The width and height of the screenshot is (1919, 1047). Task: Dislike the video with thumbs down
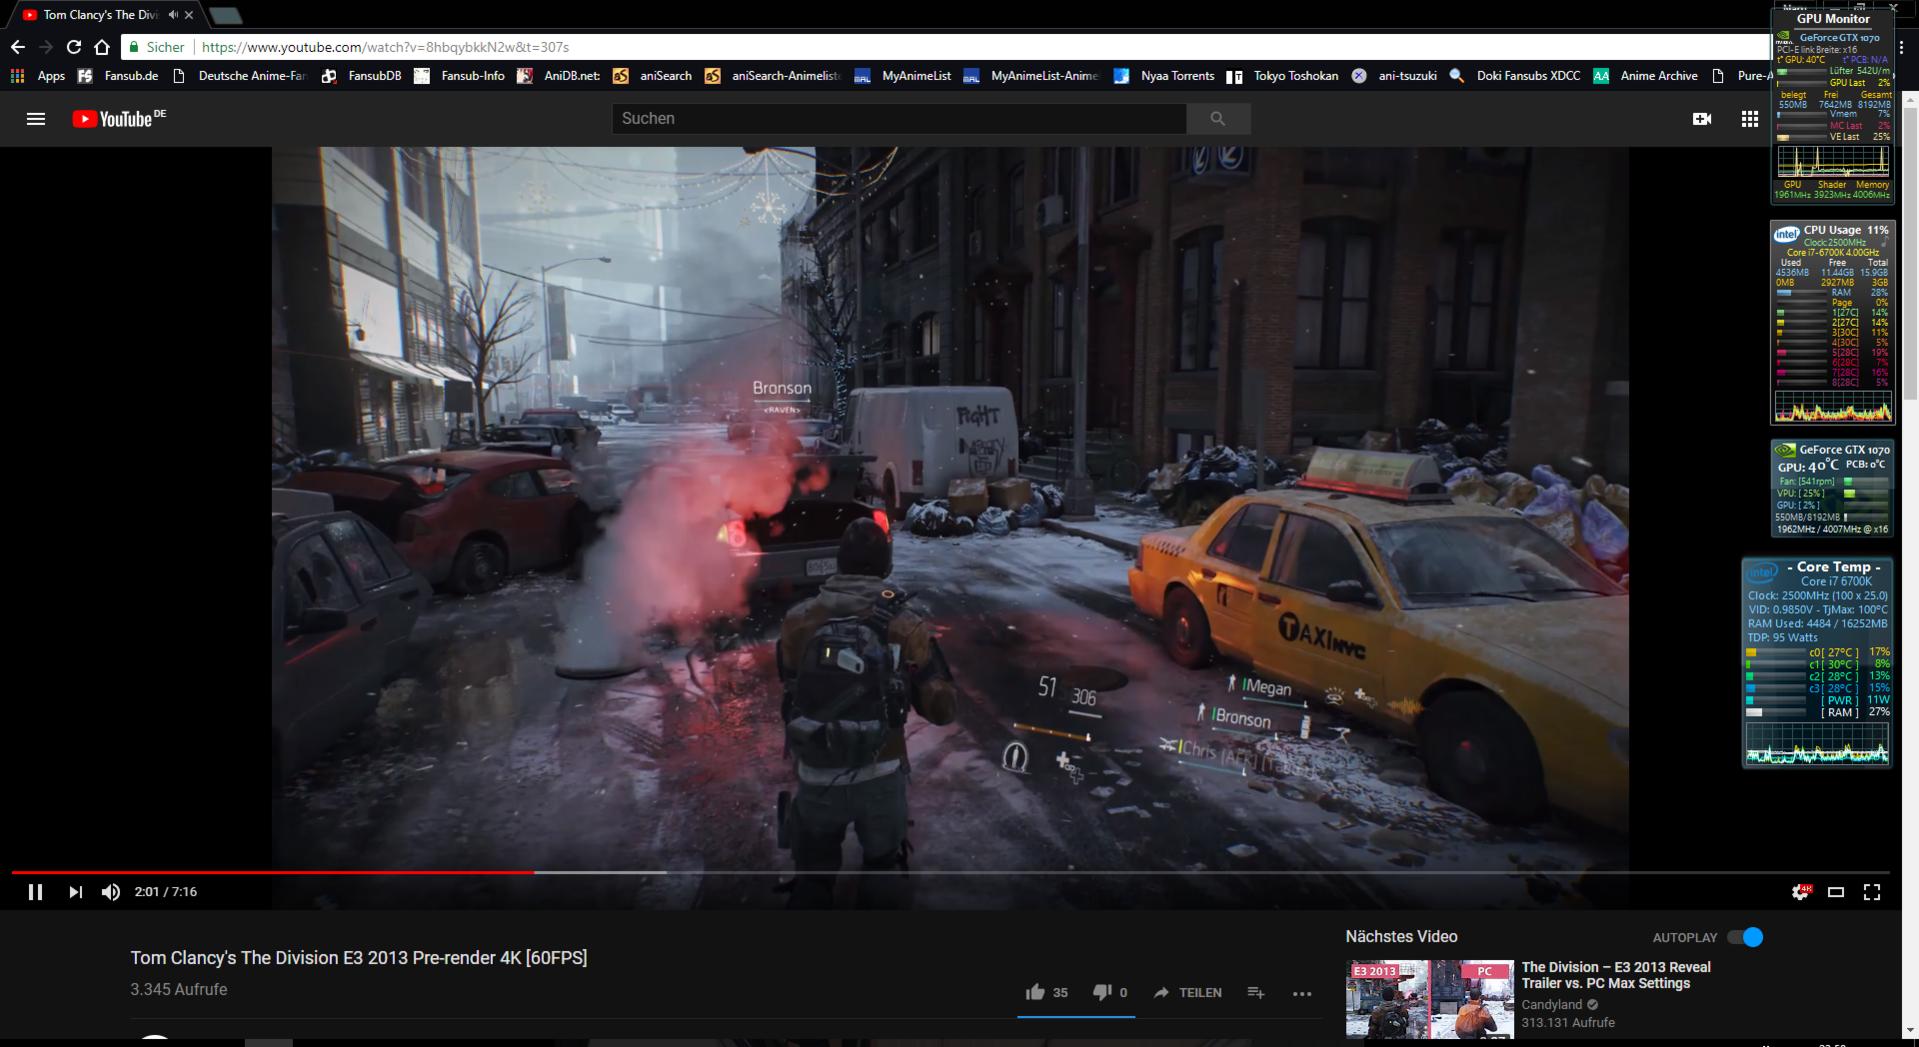click(1110, 992)
